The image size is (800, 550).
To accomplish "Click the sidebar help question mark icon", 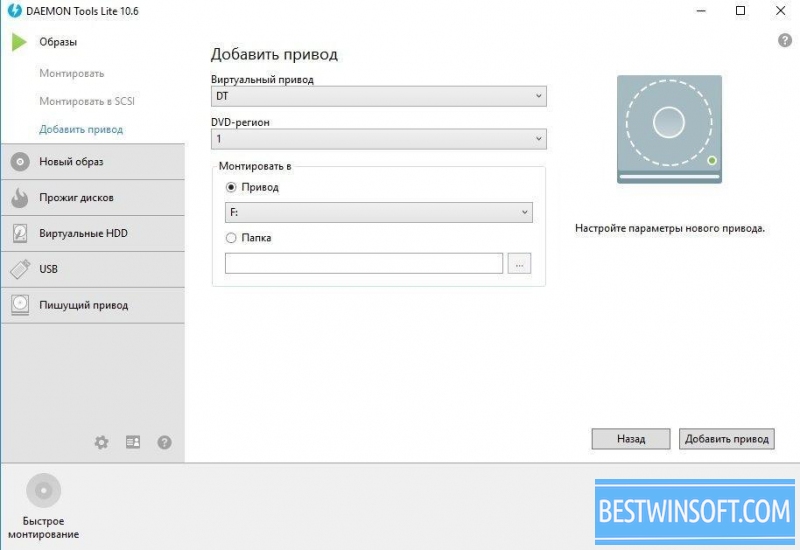I will pyautogui.click(x=164, y=442).
